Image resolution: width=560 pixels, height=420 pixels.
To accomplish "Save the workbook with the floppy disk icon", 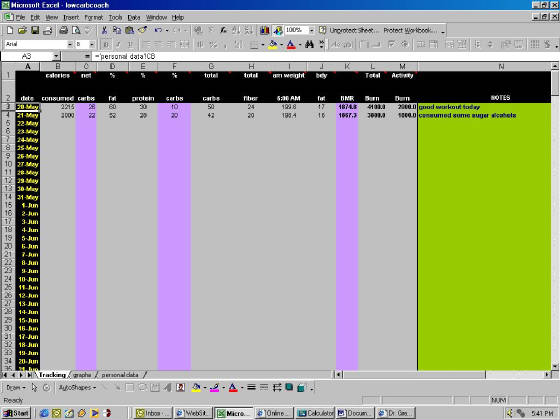I will (x=35, y=31).
